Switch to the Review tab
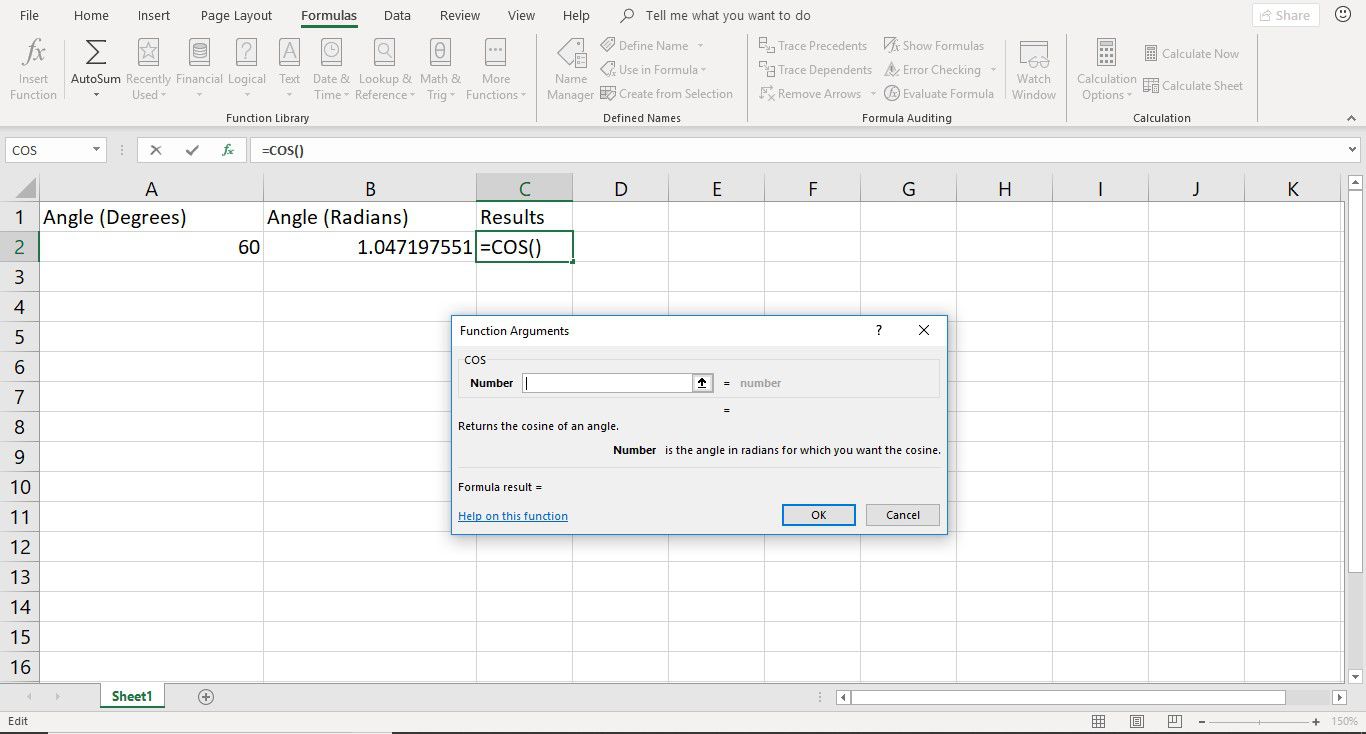 coord(460,15)
